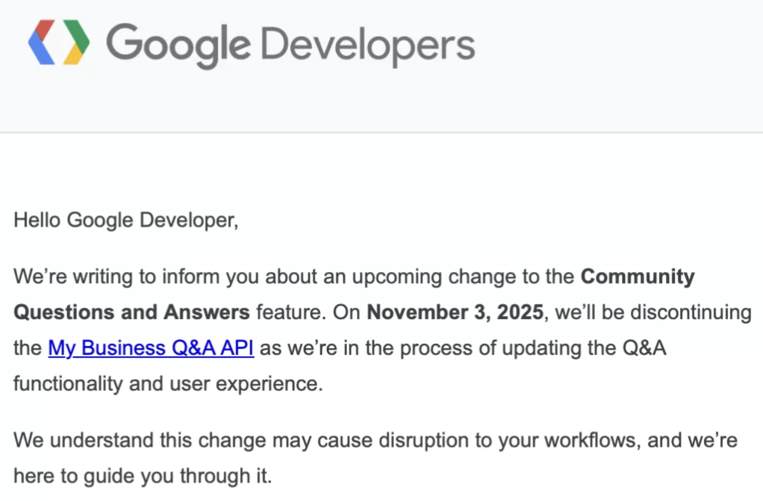Click the "Google" wordmark in the header
The image size is (763, 501).
[178, 45]
